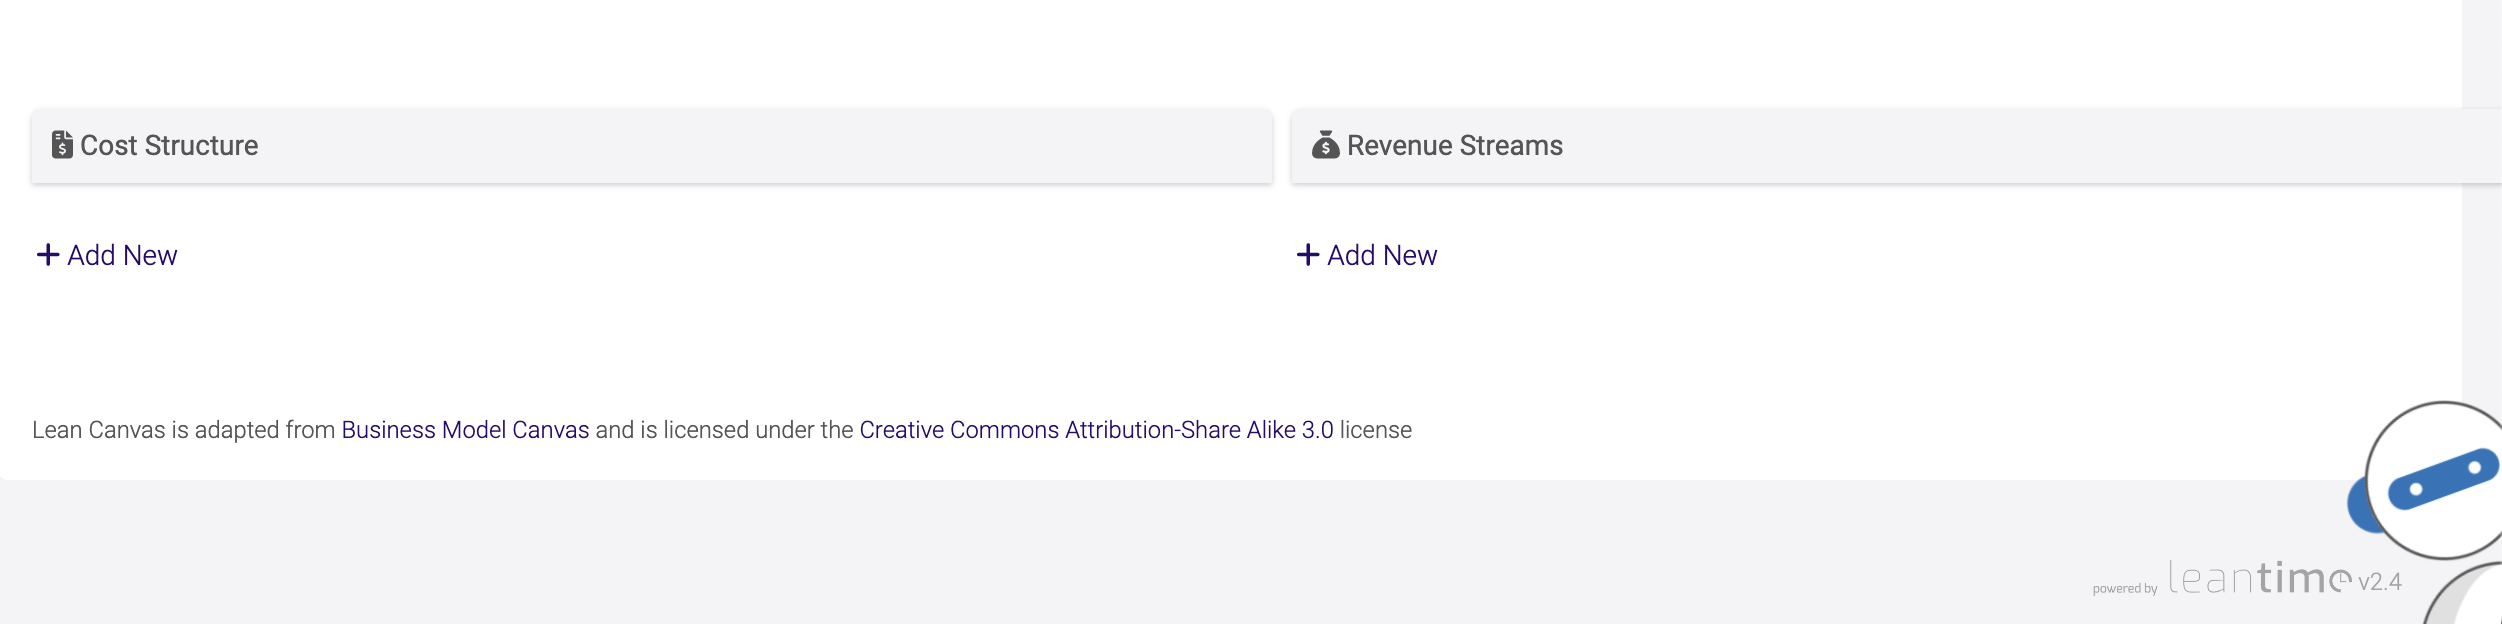
Task: Open Creative Commons Attribution-Share Alike 3.0 link
Action: (1095, 430)
